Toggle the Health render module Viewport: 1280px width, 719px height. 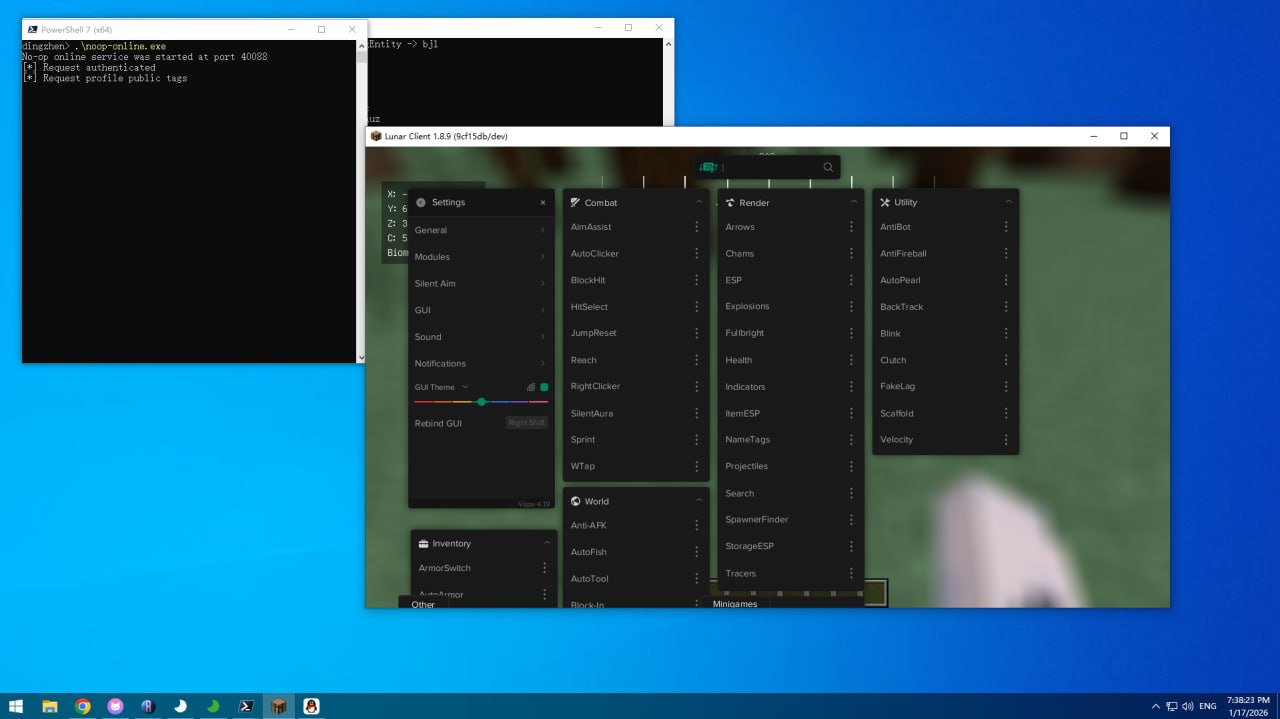tap(739, 360)
